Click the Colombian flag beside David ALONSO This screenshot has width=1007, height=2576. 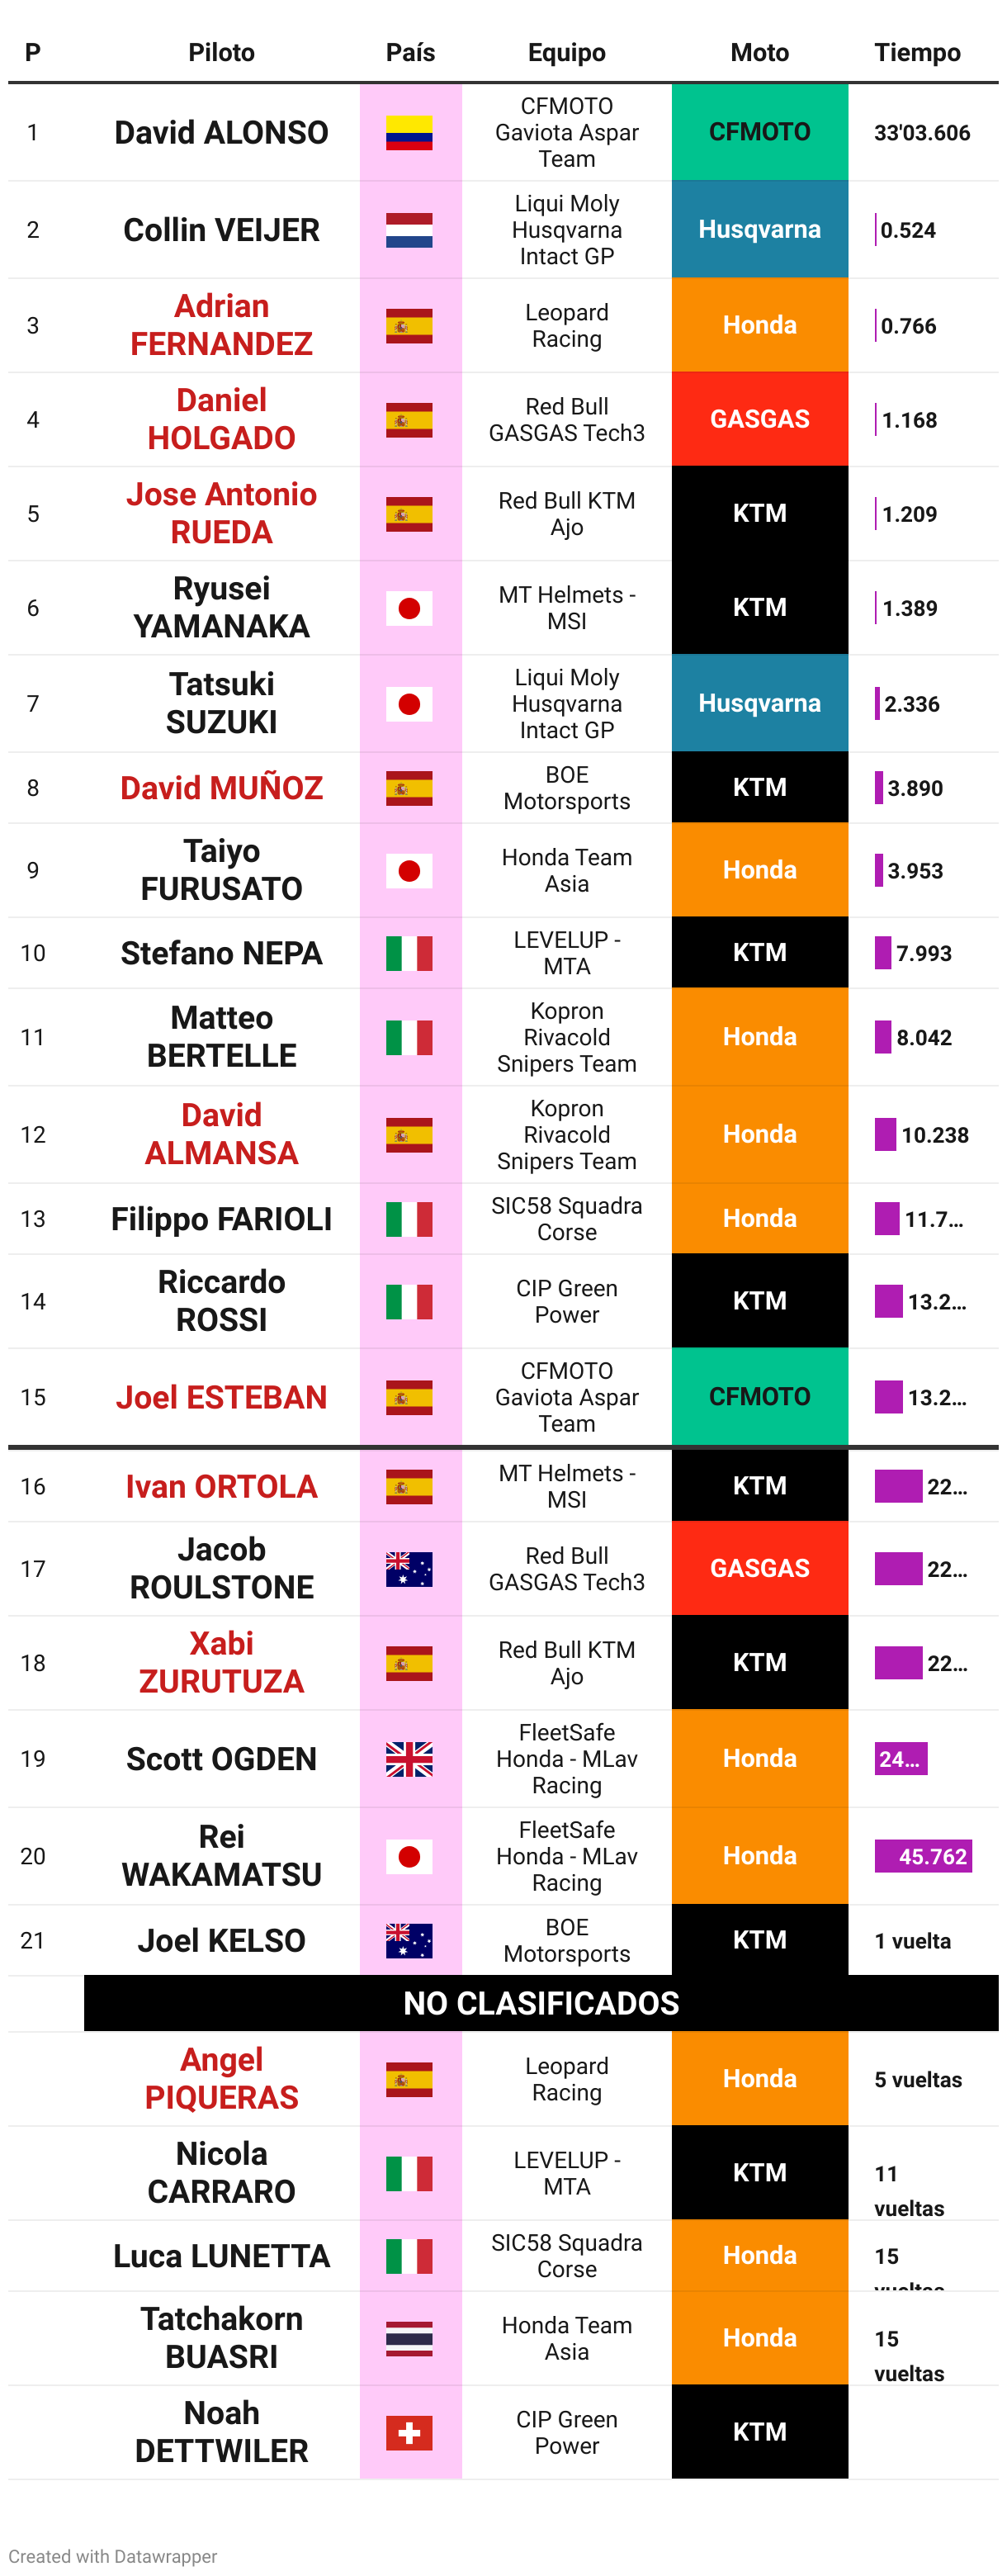tap(409, 133)
